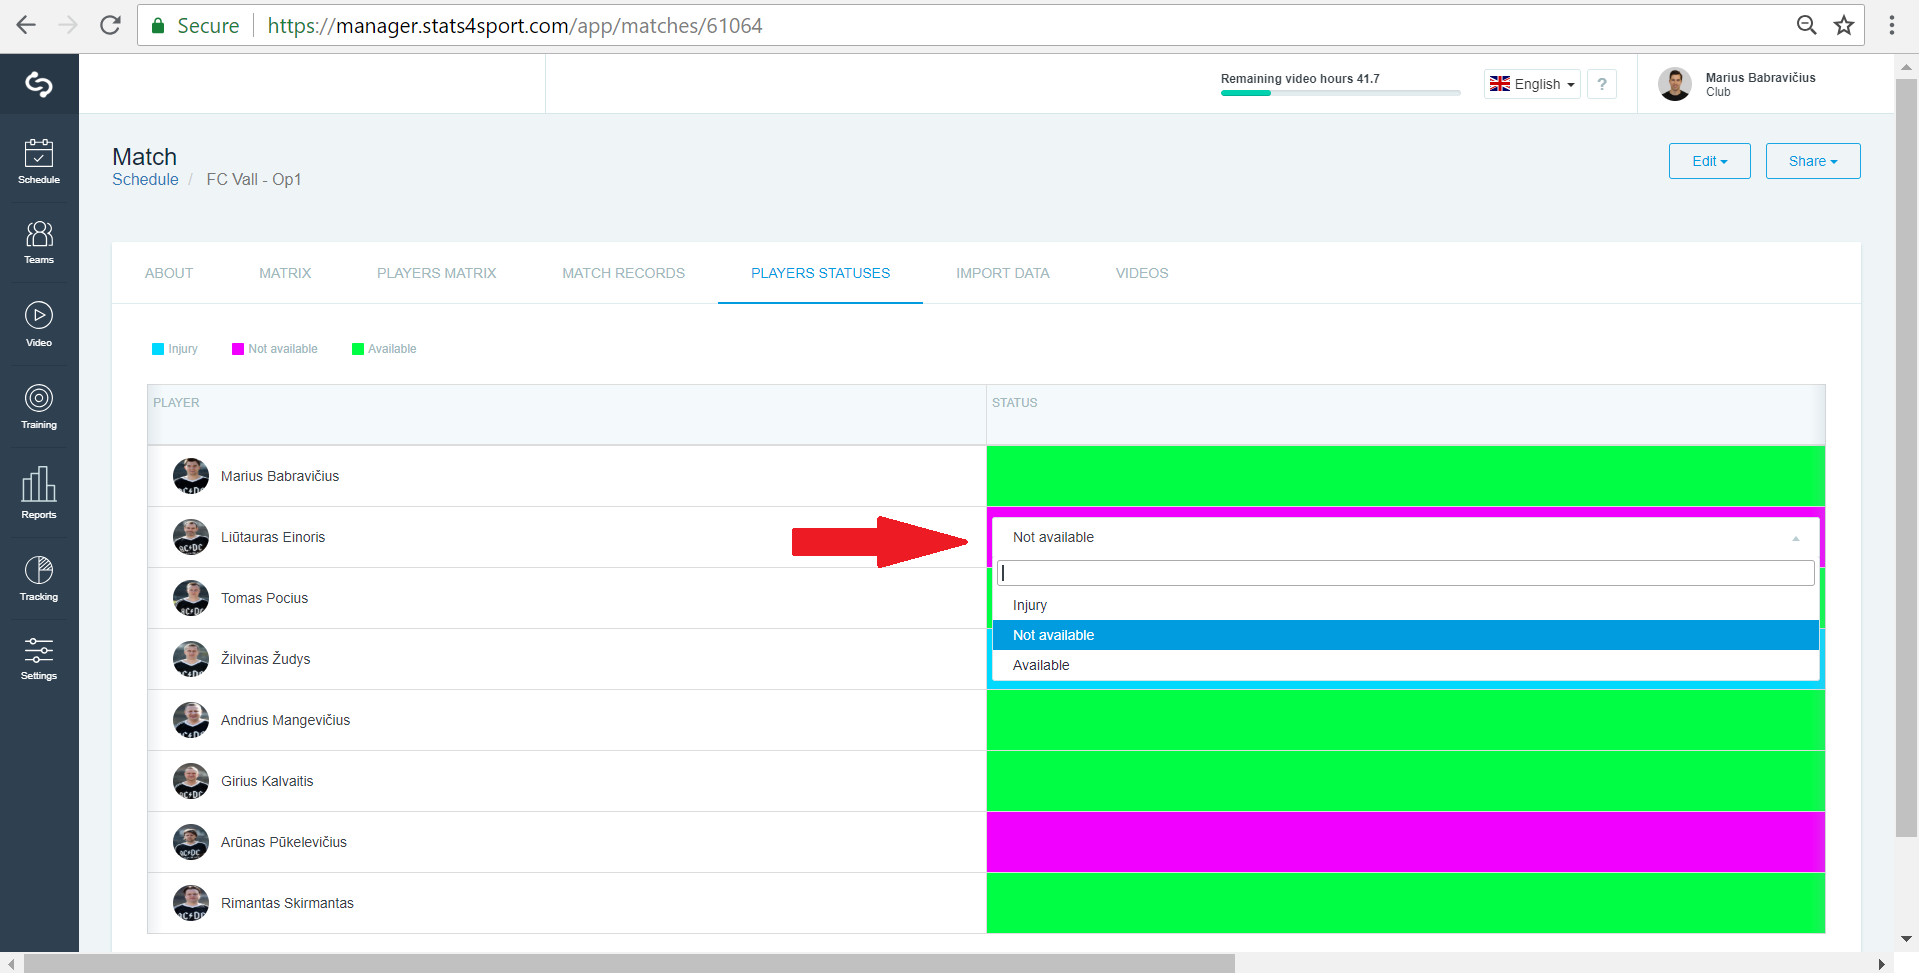1919x973 pixels.
Task: Open the browser zoom magnifier icon
Action: [x=1806, y=25]
